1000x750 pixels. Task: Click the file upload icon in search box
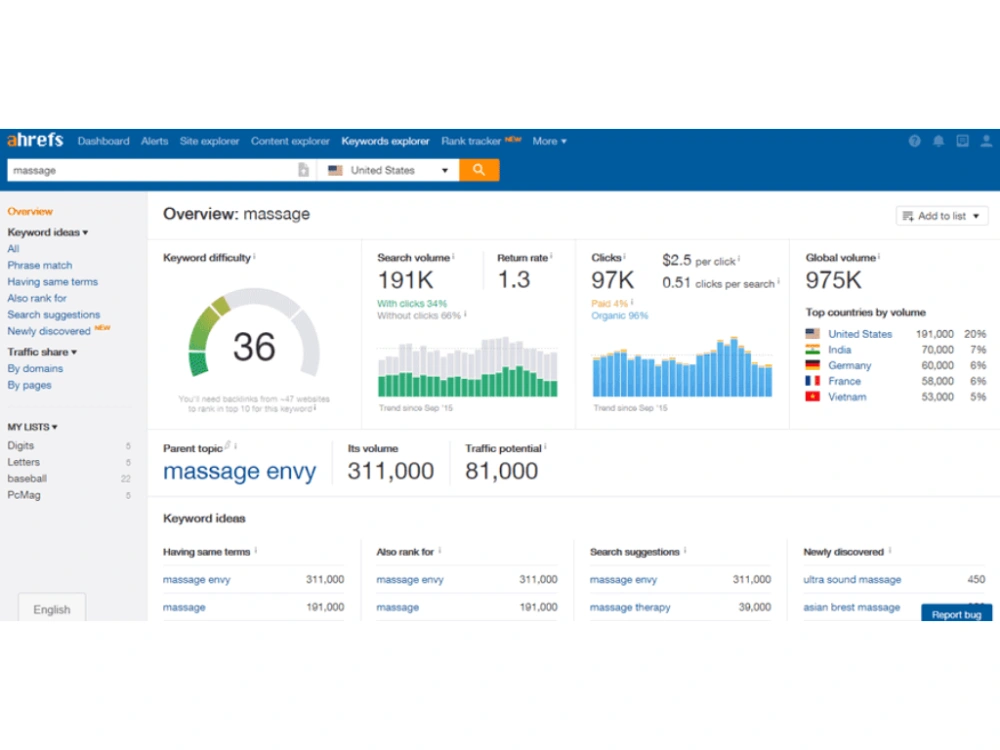[x=304, y=170]
